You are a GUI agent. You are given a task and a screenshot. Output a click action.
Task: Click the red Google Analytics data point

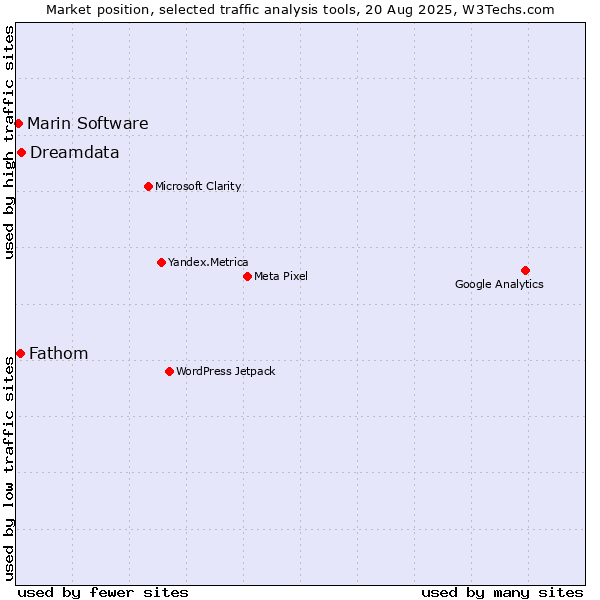tap(525, 271)
